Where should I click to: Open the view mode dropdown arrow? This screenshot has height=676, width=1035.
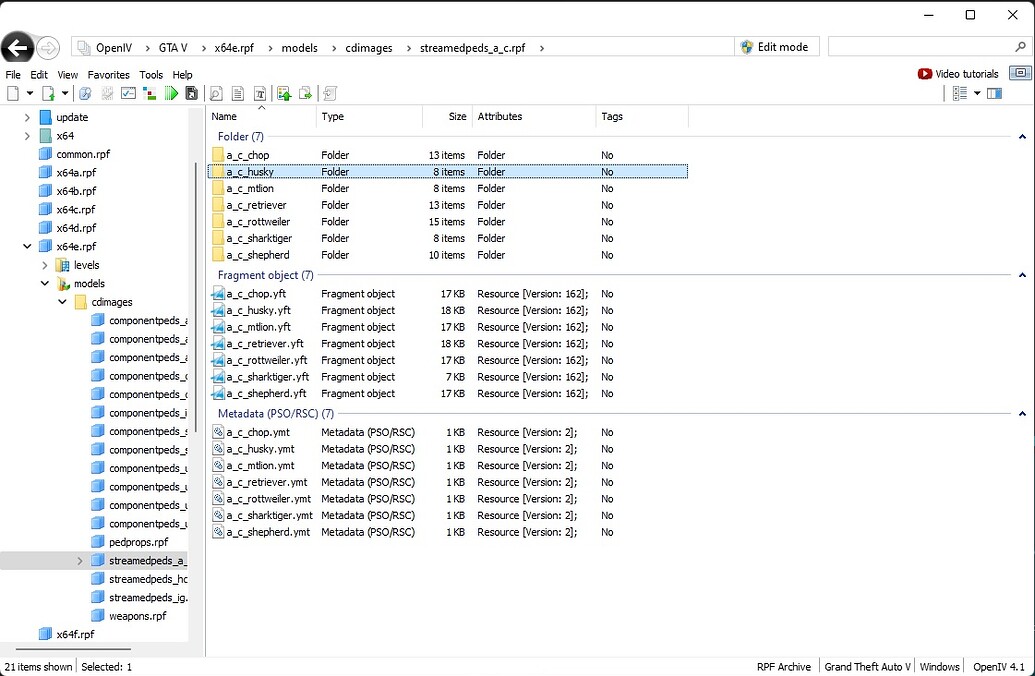977,93
